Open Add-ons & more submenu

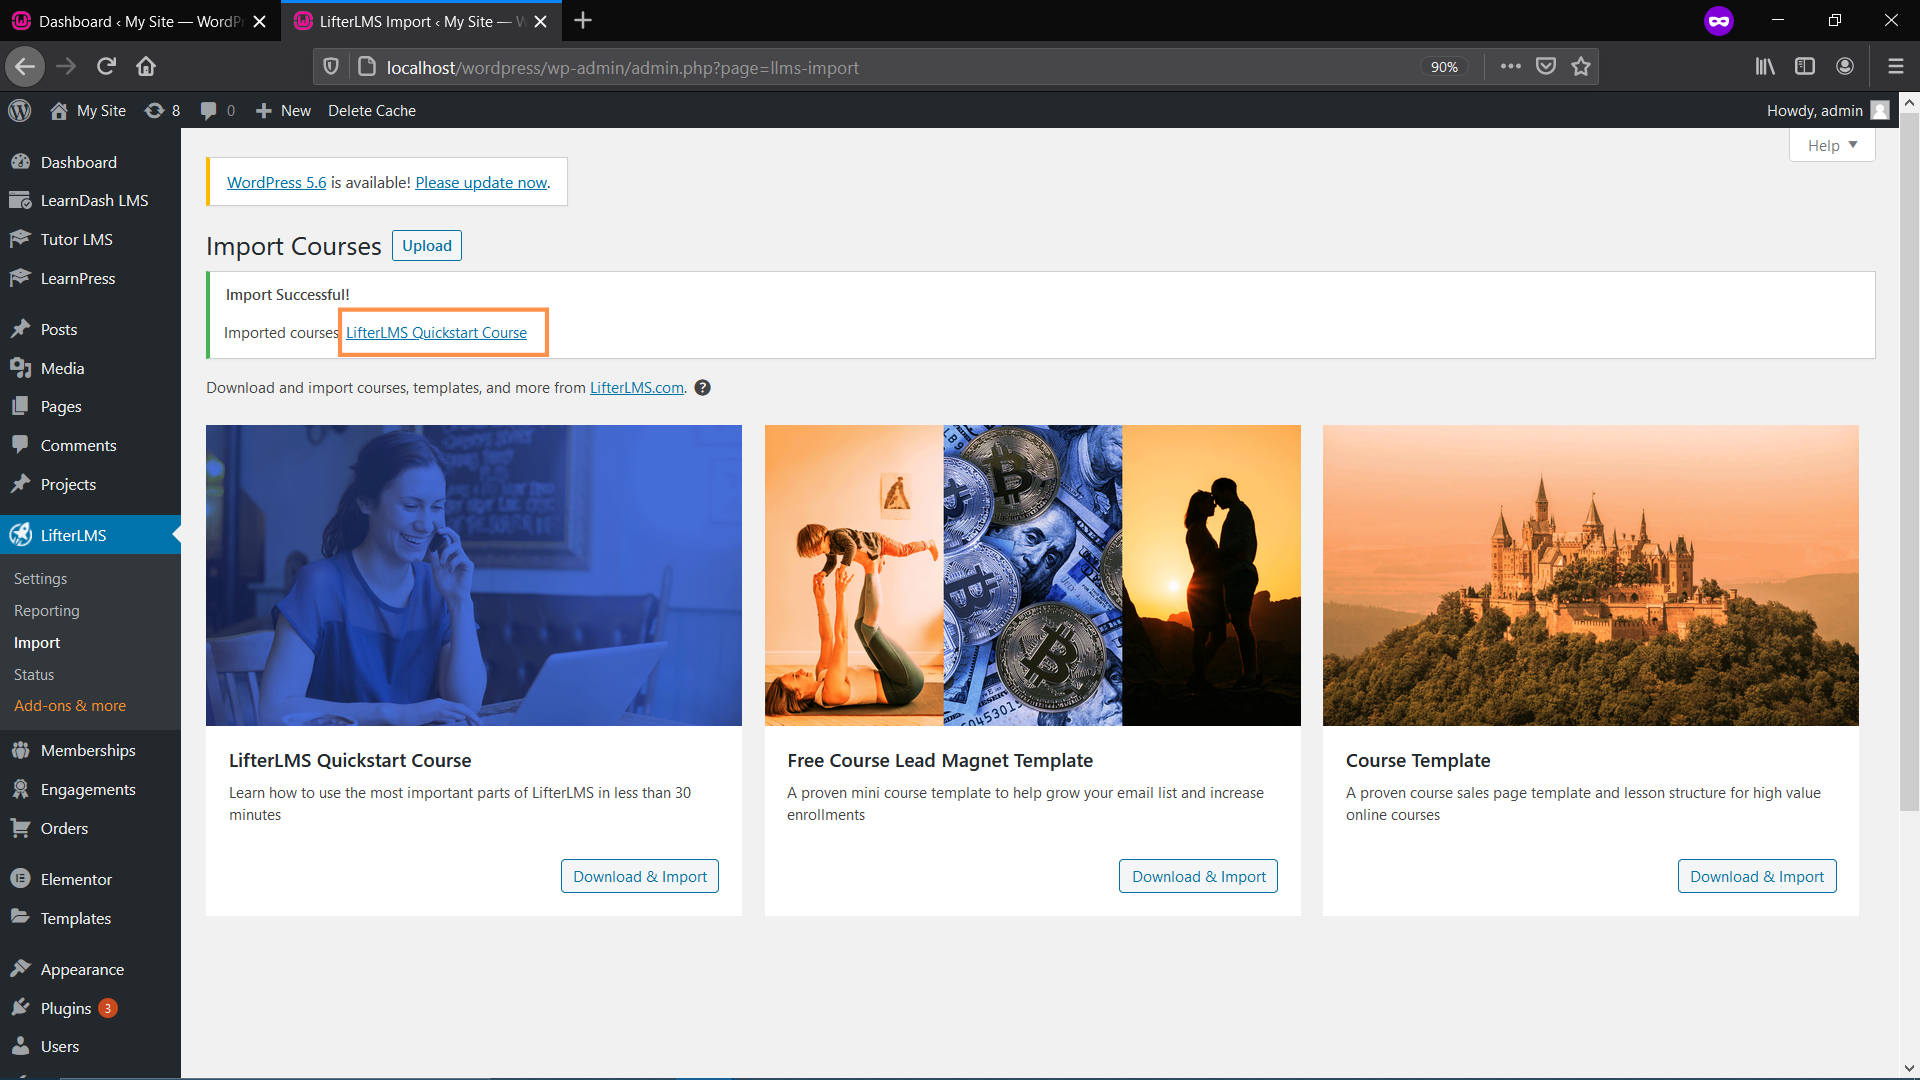(x=70, y=706)
